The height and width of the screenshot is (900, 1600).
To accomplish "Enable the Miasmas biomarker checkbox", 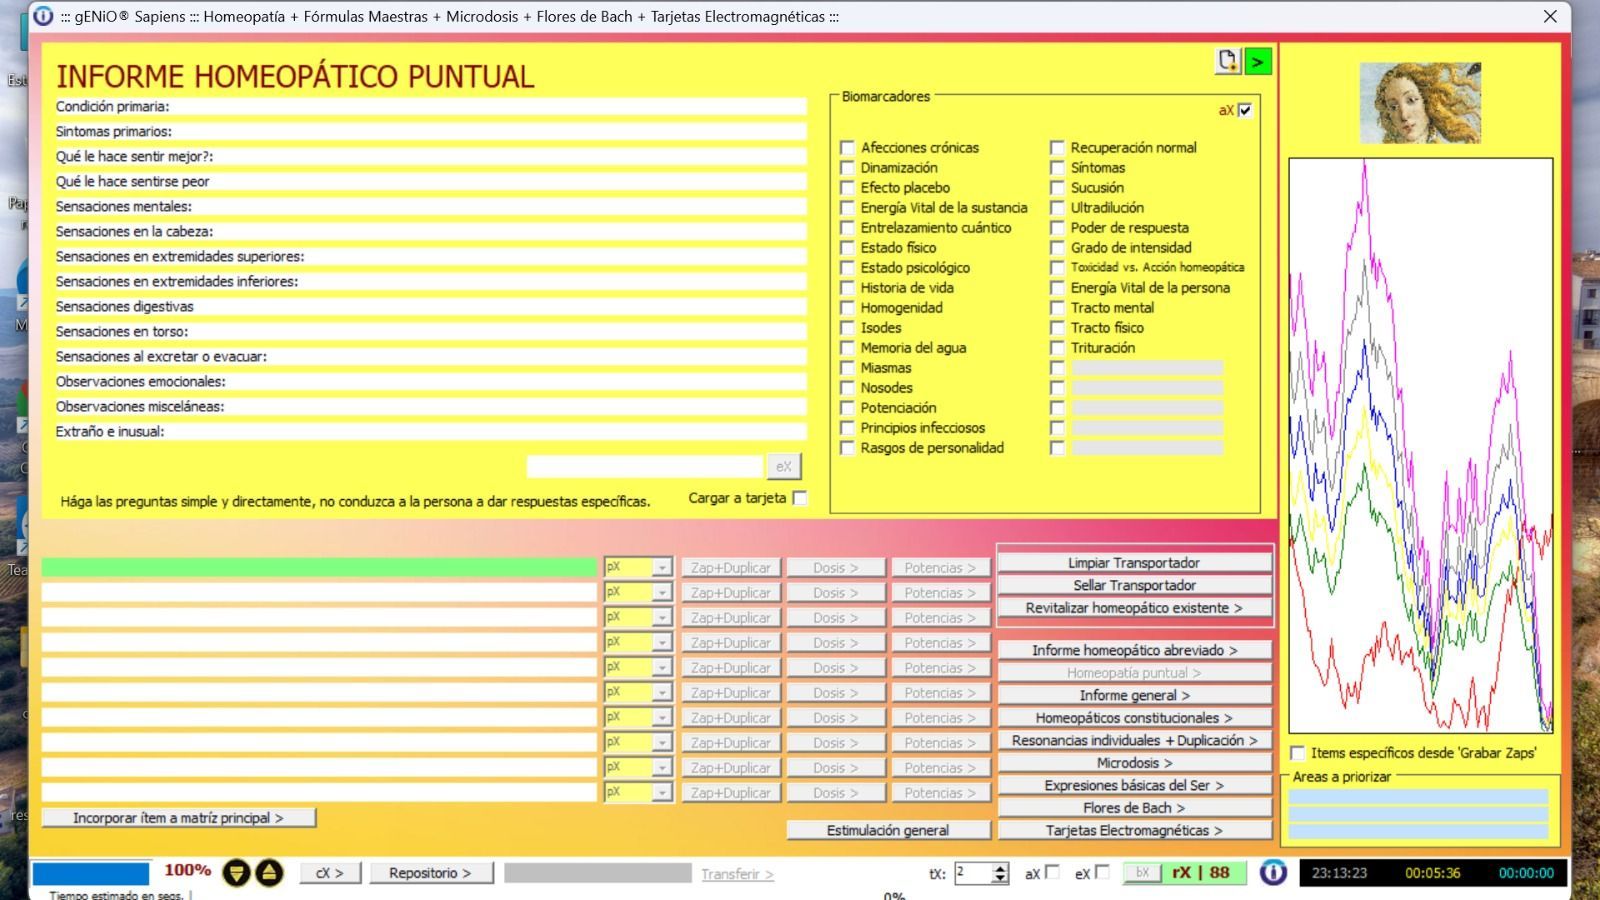I will click(847, 367).
